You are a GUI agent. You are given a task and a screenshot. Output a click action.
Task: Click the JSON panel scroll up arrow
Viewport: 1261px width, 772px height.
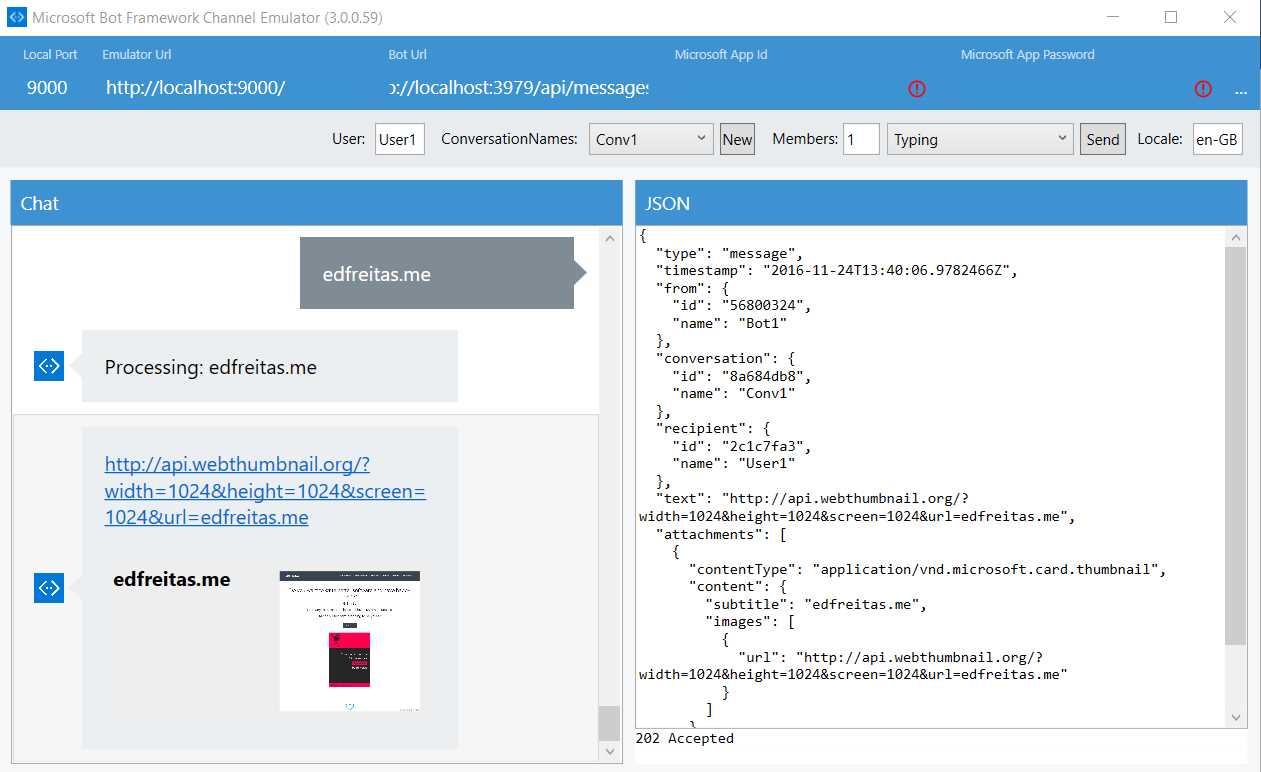[x=1237, y=238]
